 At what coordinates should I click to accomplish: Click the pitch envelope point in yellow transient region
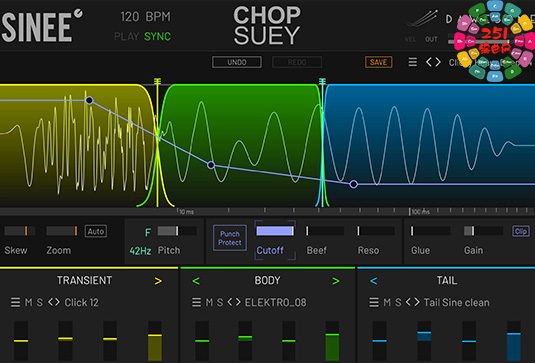tap(89, 100)
